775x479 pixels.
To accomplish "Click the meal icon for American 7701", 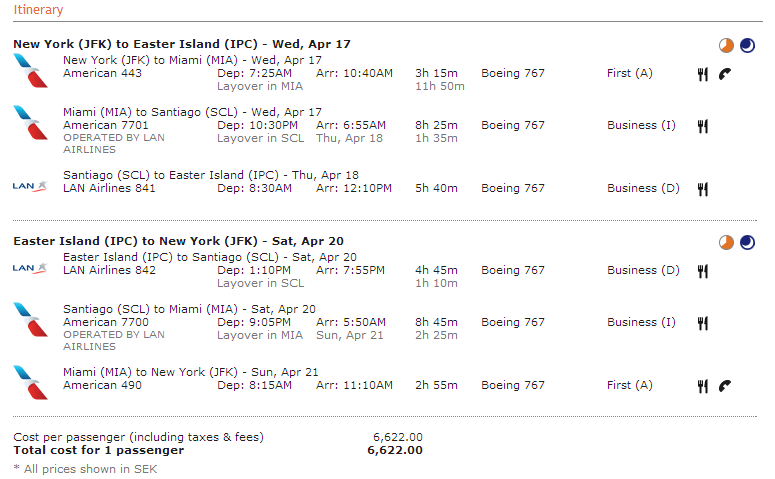I will tap(703, 126).
